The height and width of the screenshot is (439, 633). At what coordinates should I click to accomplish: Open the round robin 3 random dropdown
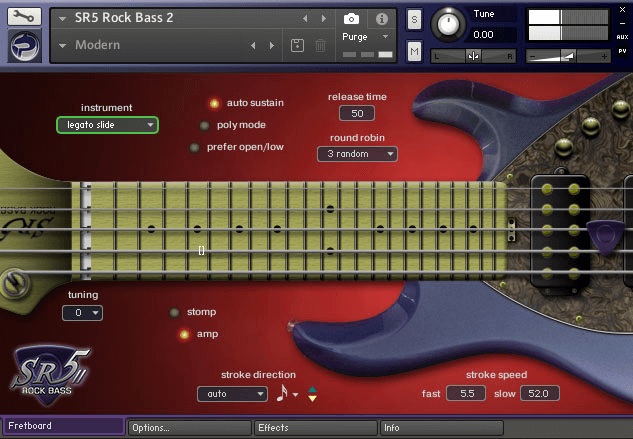pyautogui.click(x=357, y=154)
